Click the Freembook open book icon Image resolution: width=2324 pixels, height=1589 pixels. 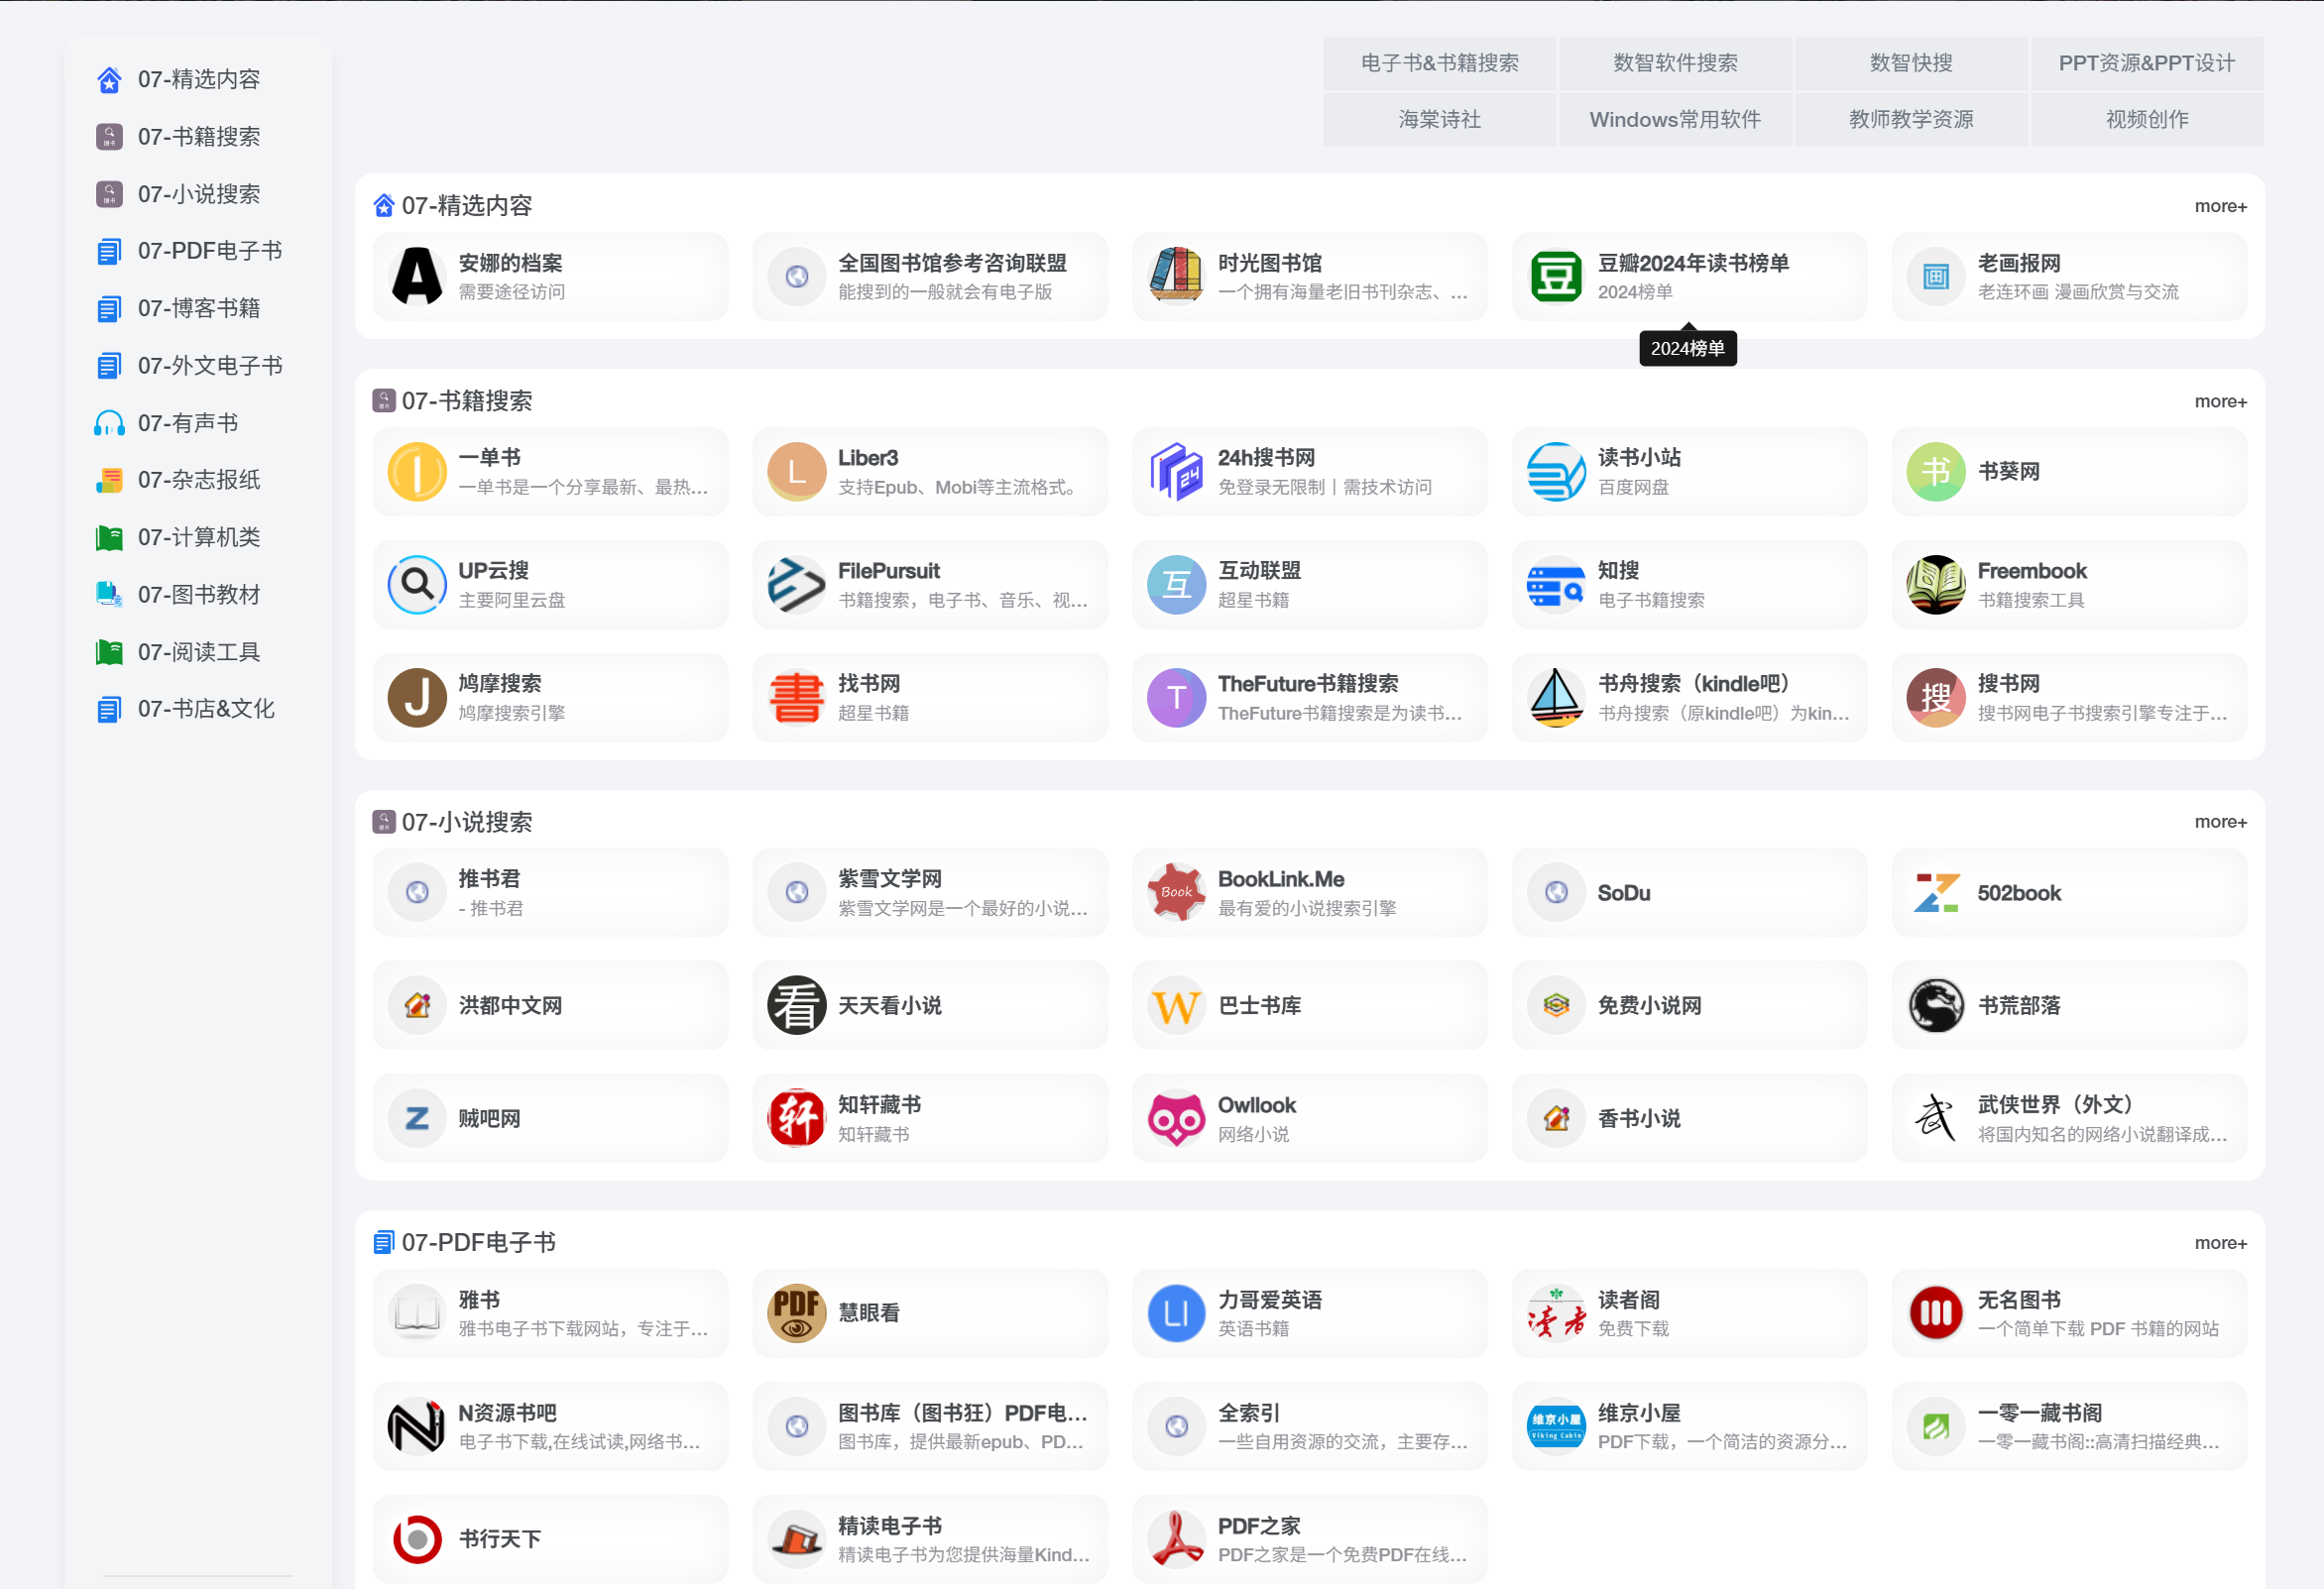[x=1936, y=585]
